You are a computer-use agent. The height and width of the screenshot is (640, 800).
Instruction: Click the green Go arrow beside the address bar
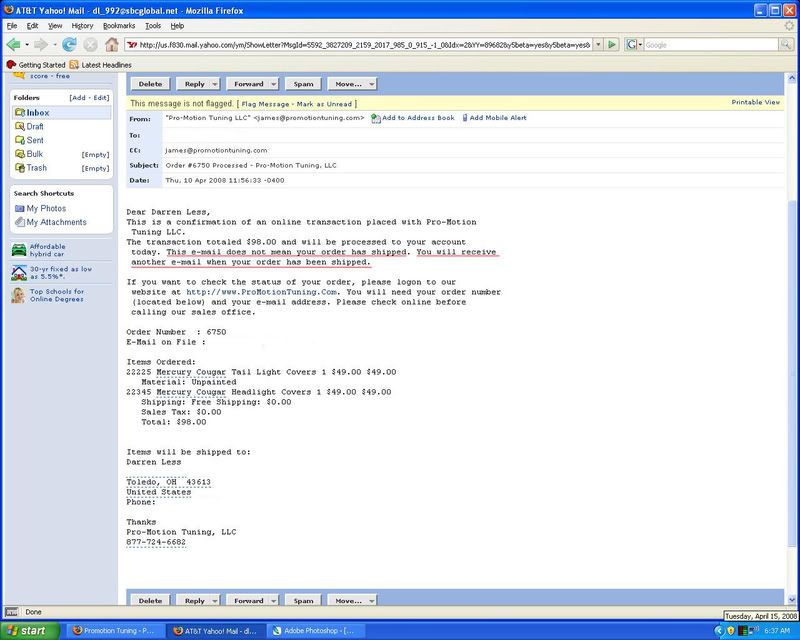(x=612, y=45)
